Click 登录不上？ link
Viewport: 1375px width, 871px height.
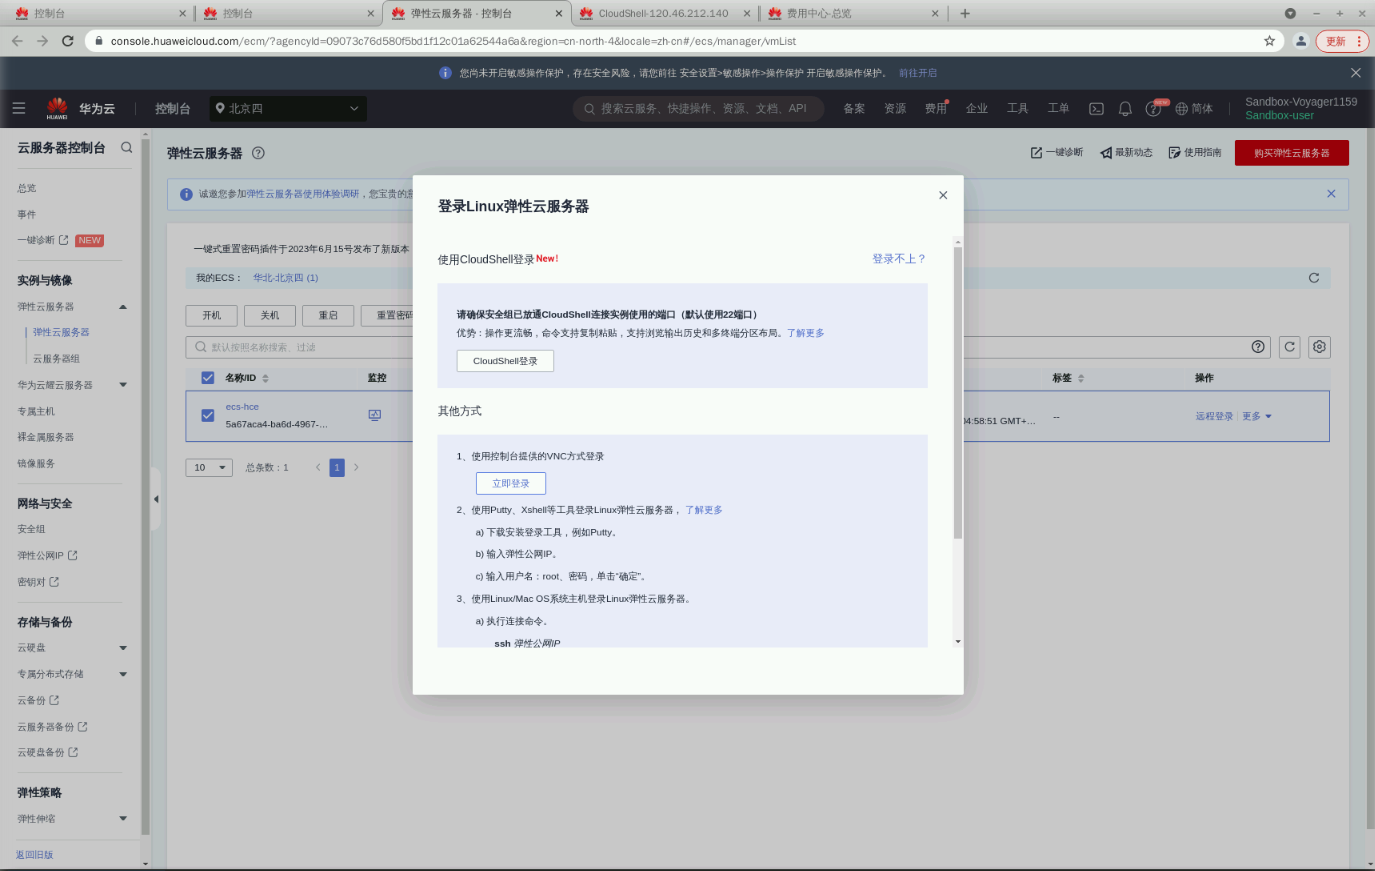click(x=899, y=259)
